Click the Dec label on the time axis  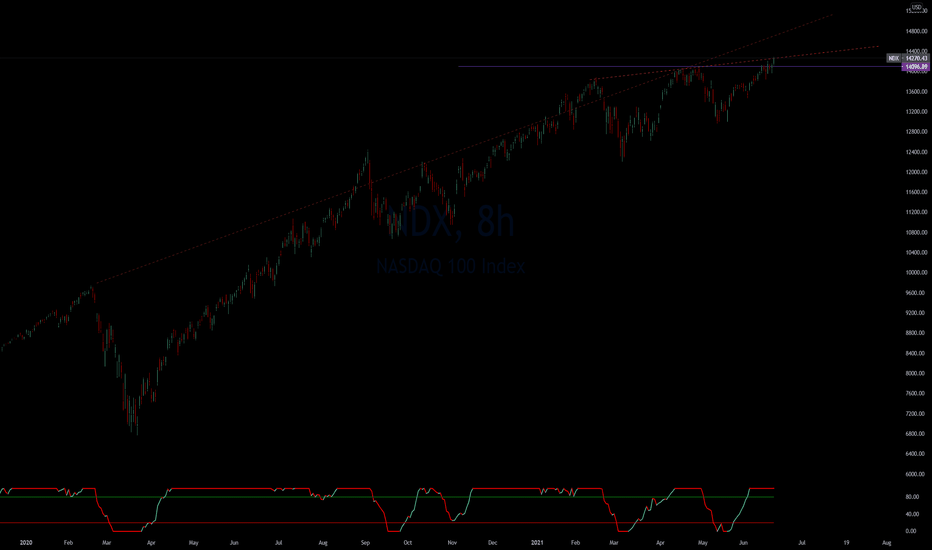(493, 542)
